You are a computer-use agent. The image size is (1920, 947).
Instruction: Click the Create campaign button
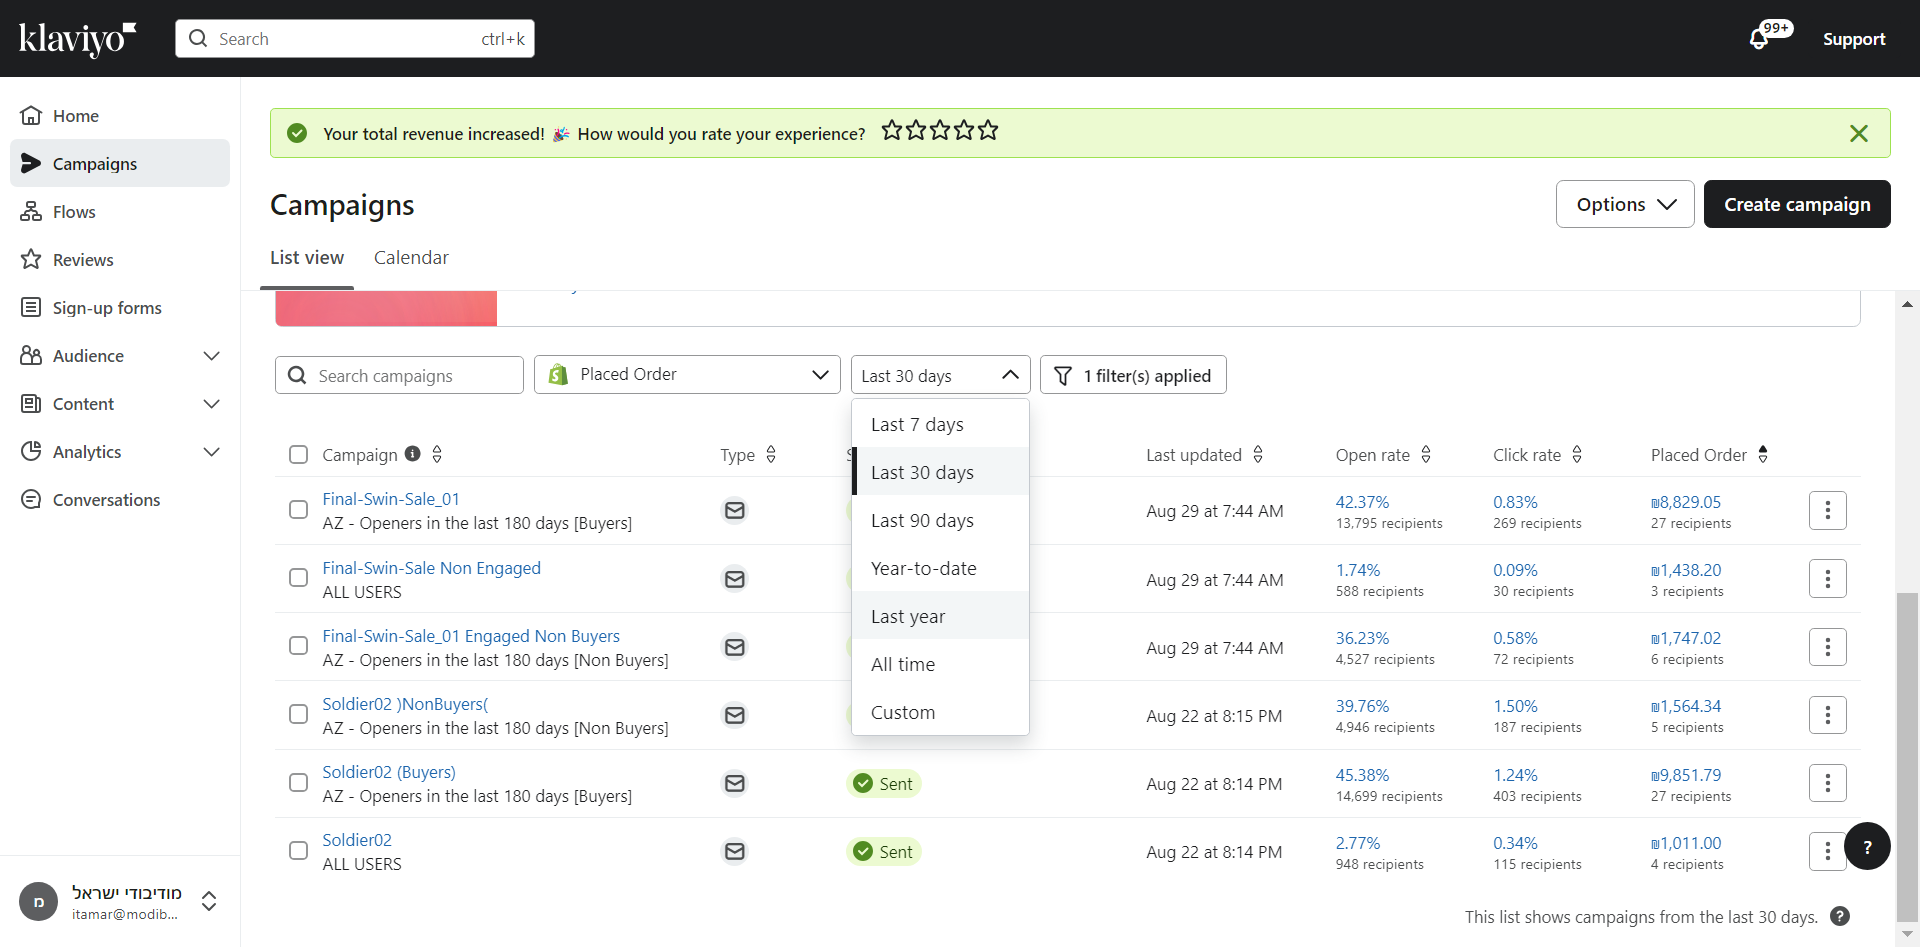pyautogui.click(x=1796, y=204)
